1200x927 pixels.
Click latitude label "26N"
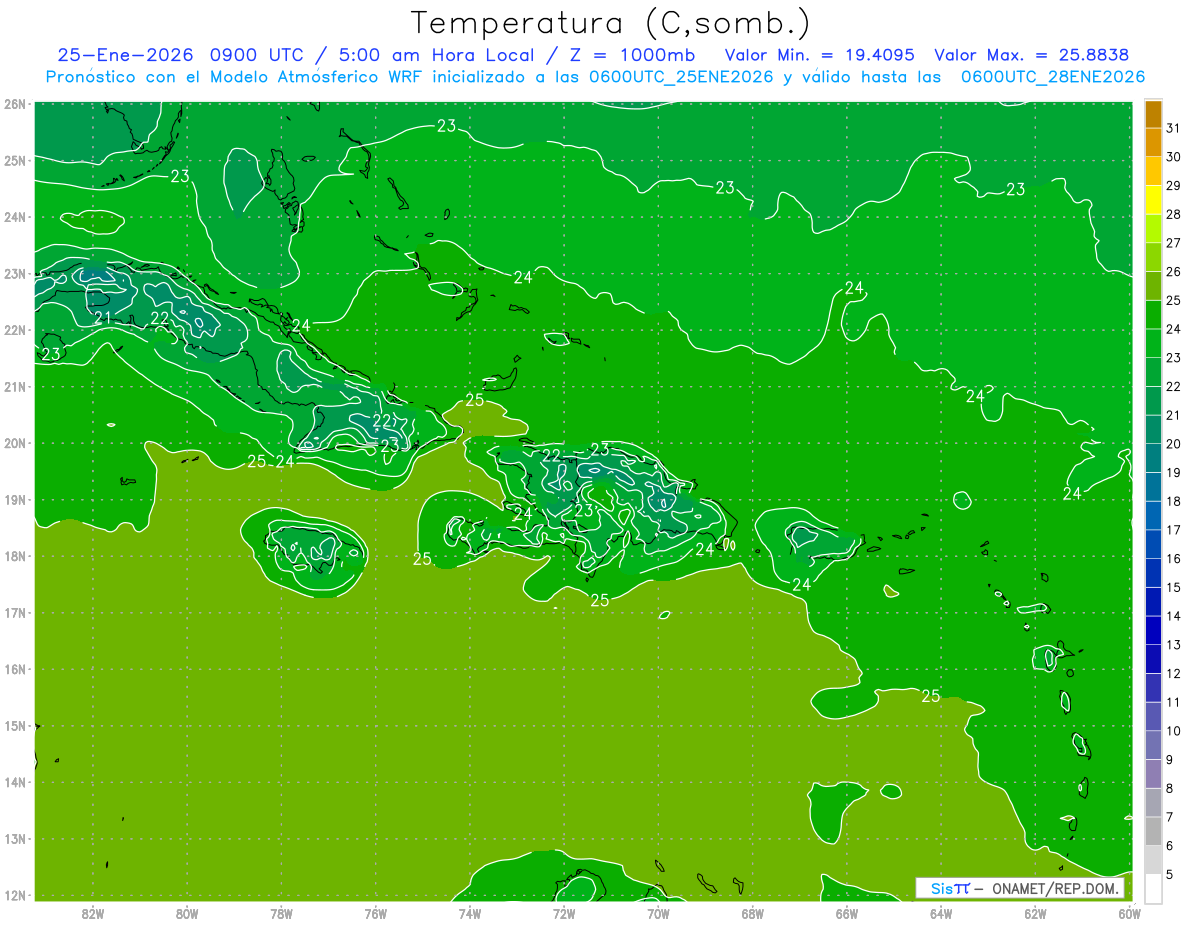(x=14, y=104)
